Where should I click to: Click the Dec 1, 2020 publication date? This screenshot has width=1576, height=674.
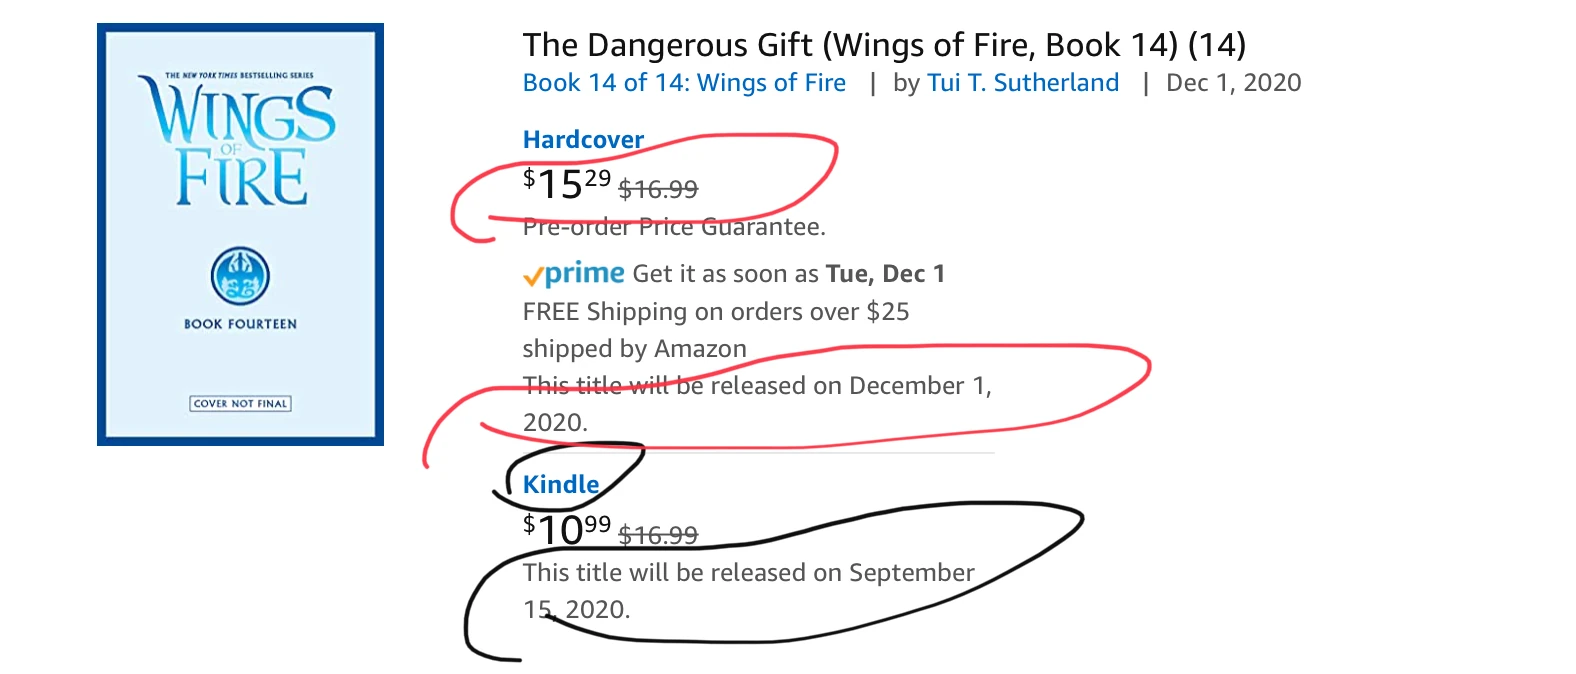pos(1233,83)
